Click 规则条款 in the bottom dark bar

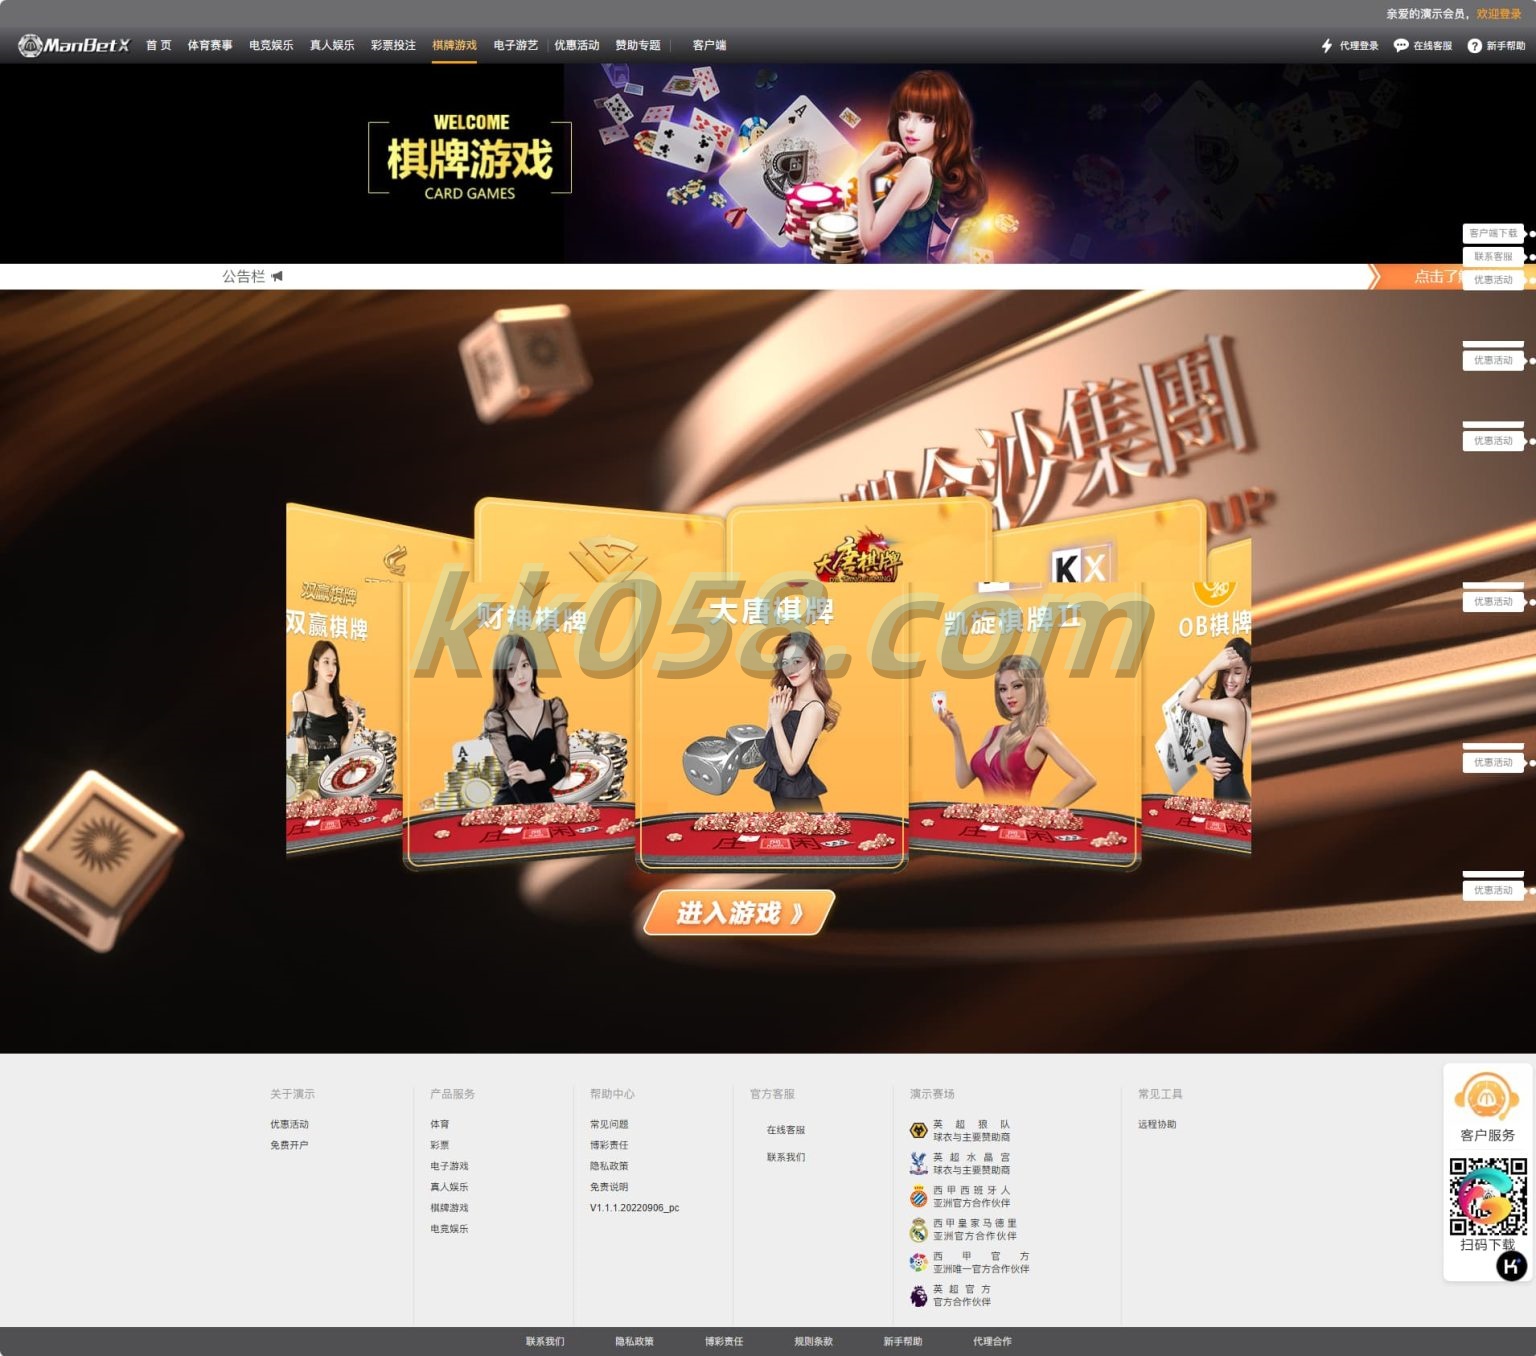(813, 1342)
